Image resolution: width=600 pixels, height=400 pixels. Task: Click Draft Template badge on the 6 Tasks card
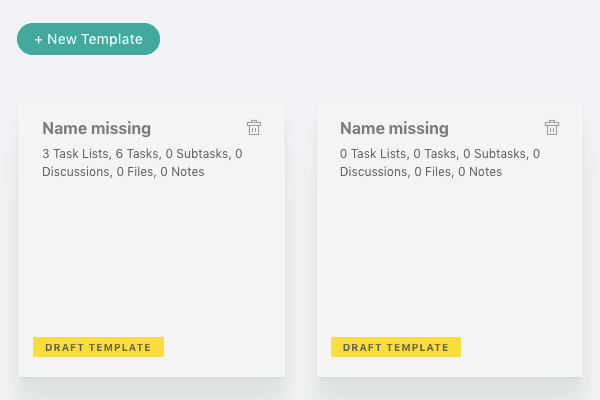click(x=98, y=347)
